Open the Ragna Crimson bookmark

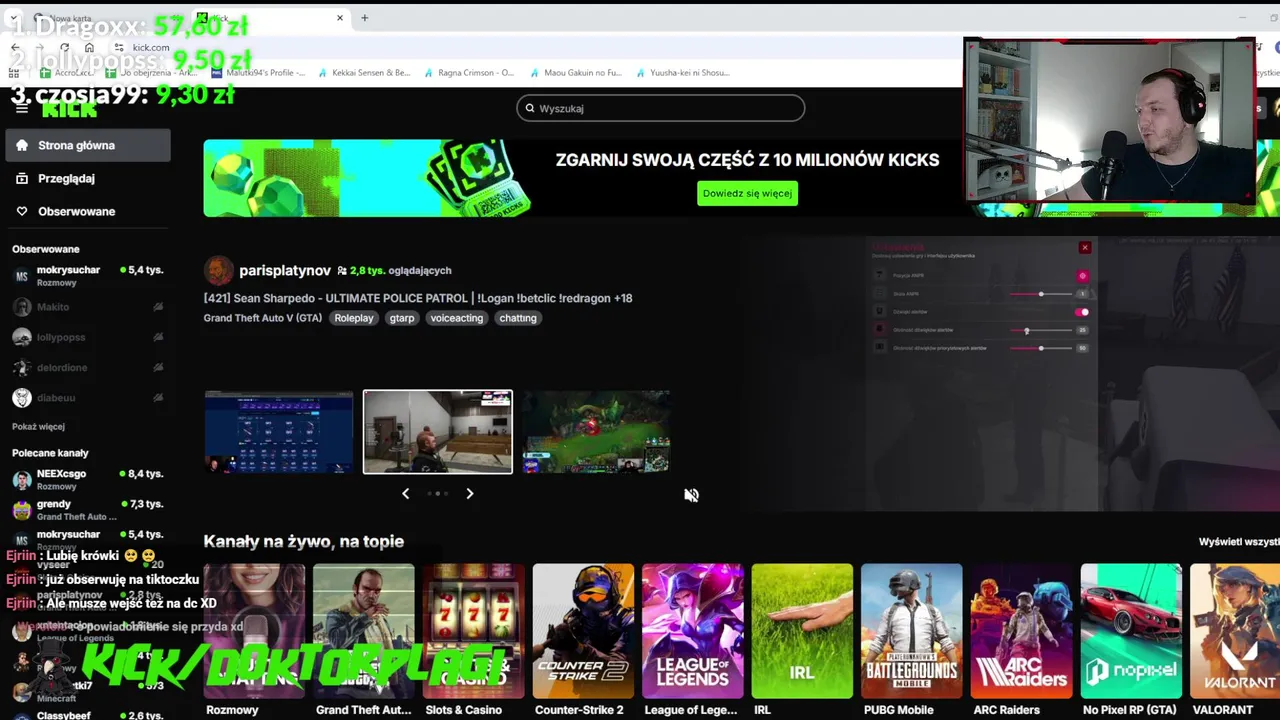[x=470, y=73]
